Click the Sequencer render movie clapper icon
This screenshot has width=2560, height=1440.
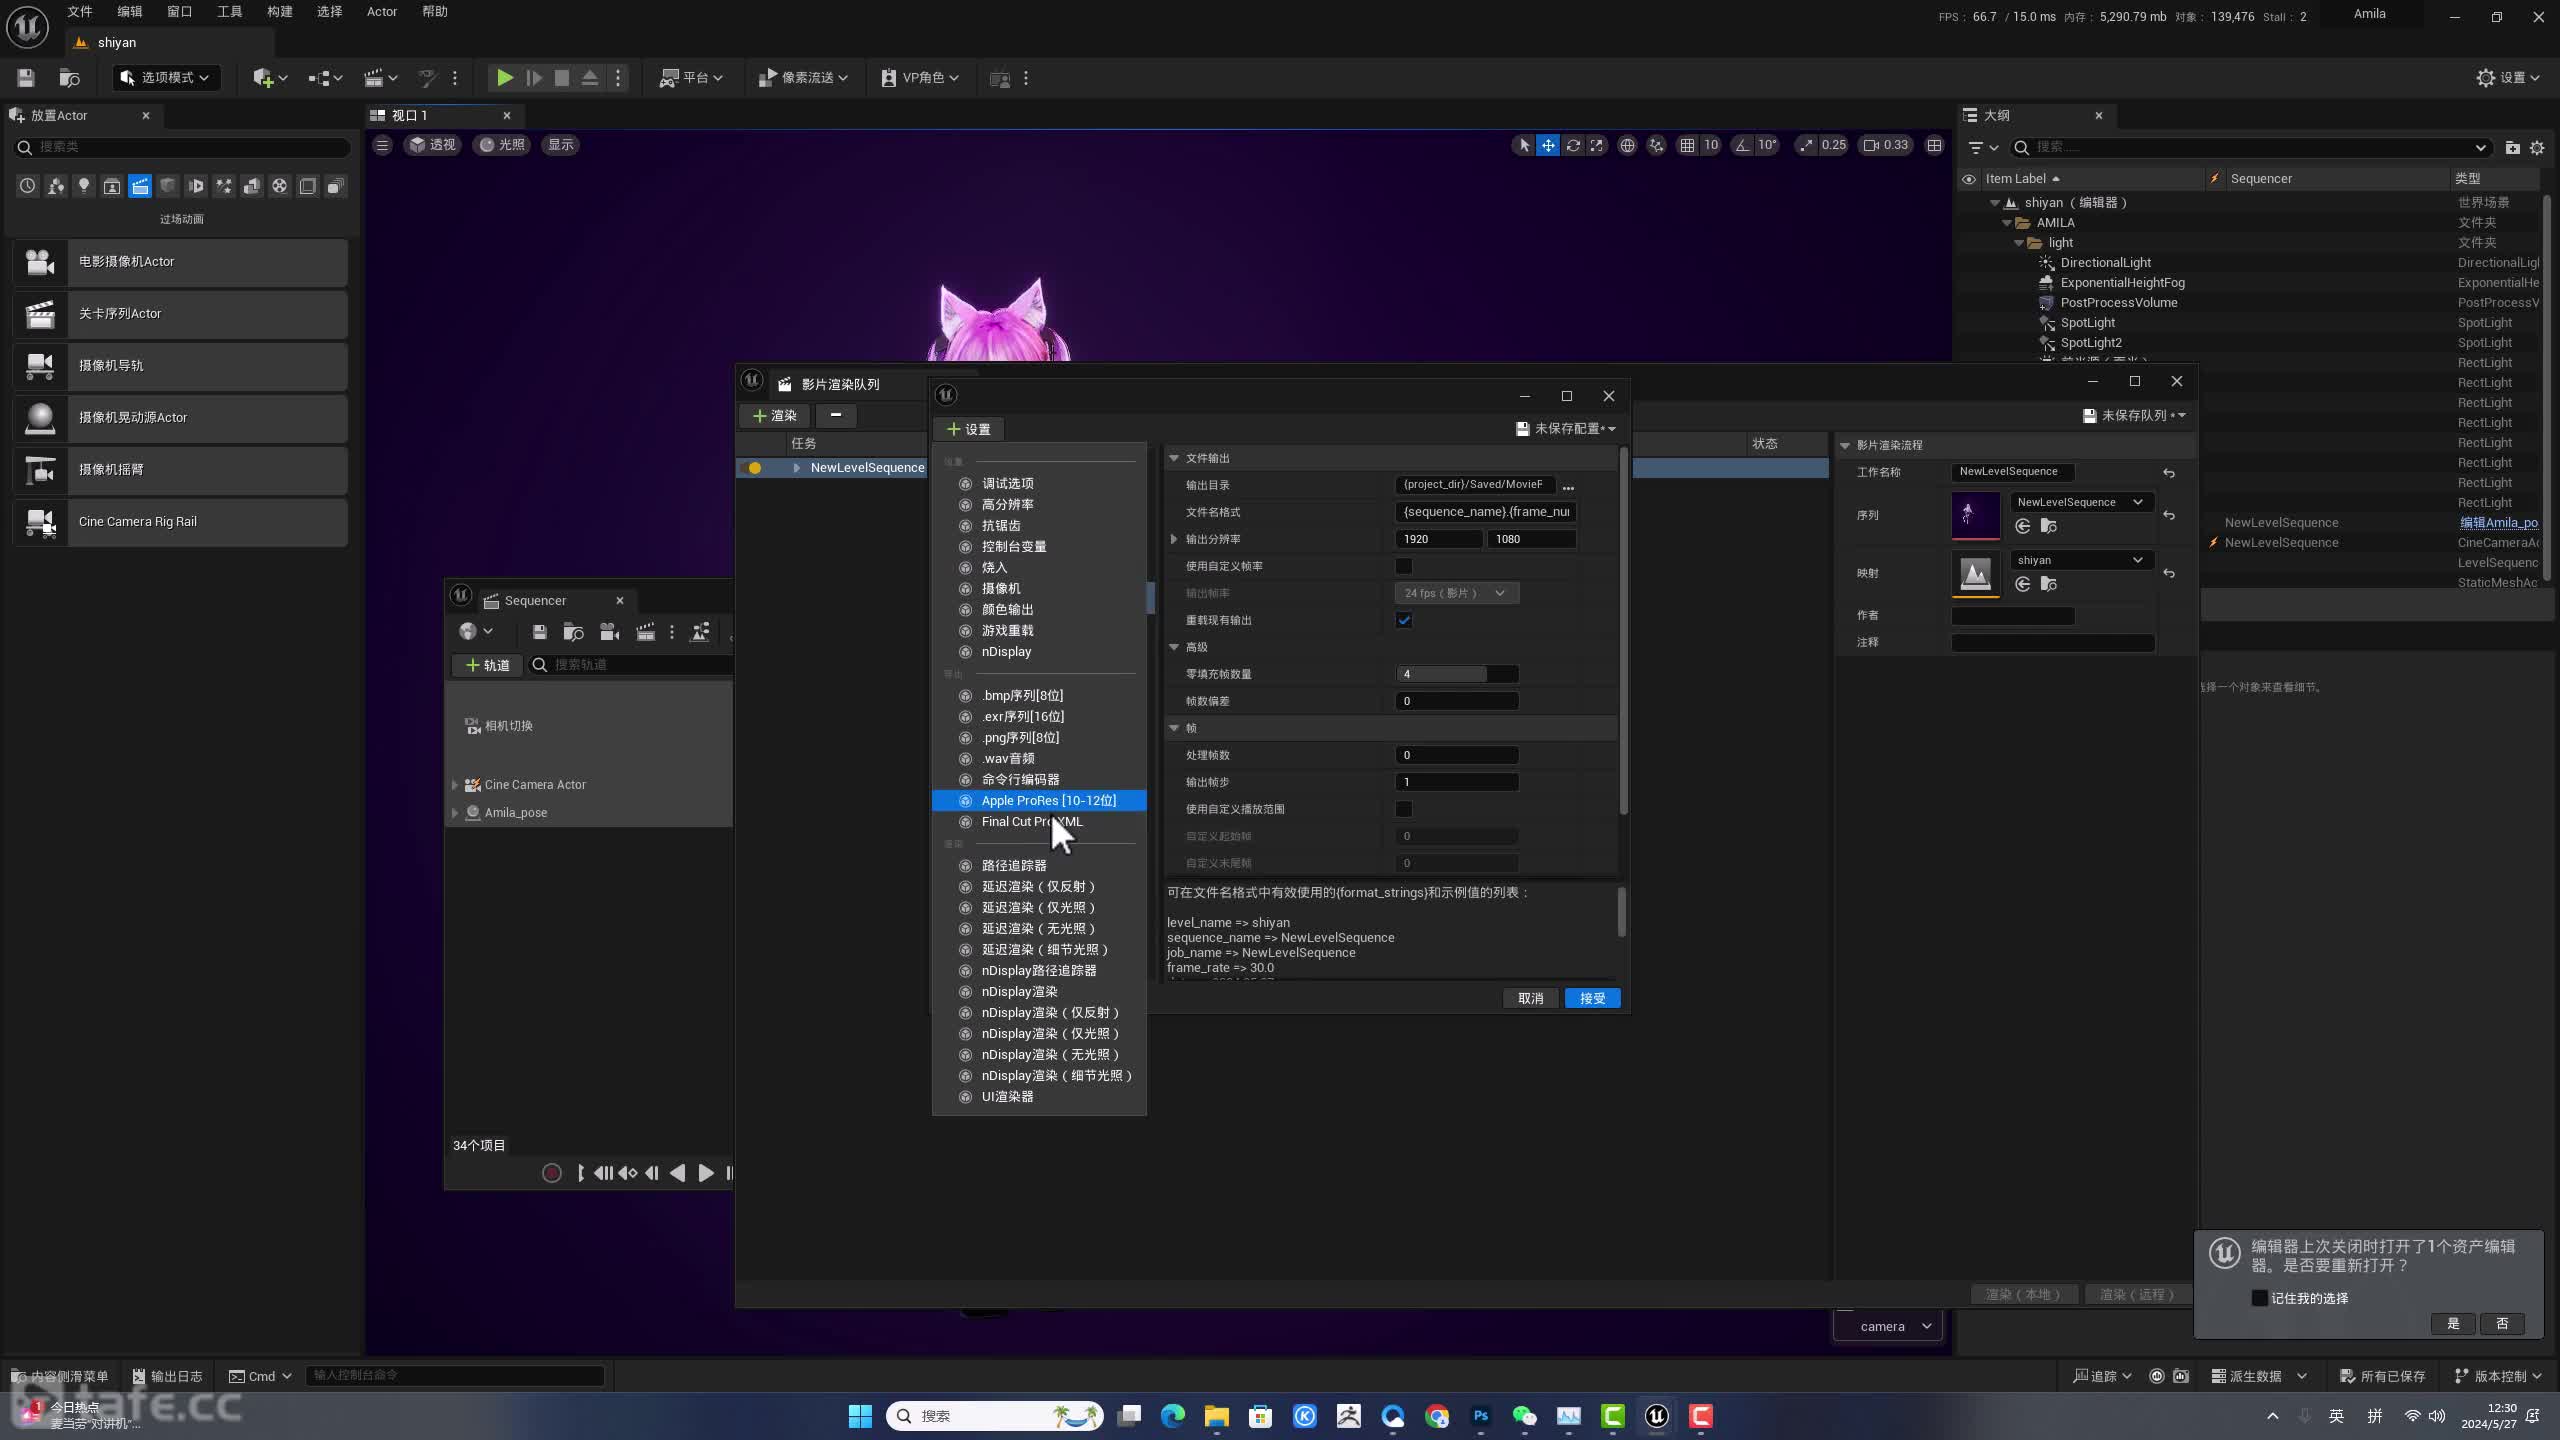[646, 632]
